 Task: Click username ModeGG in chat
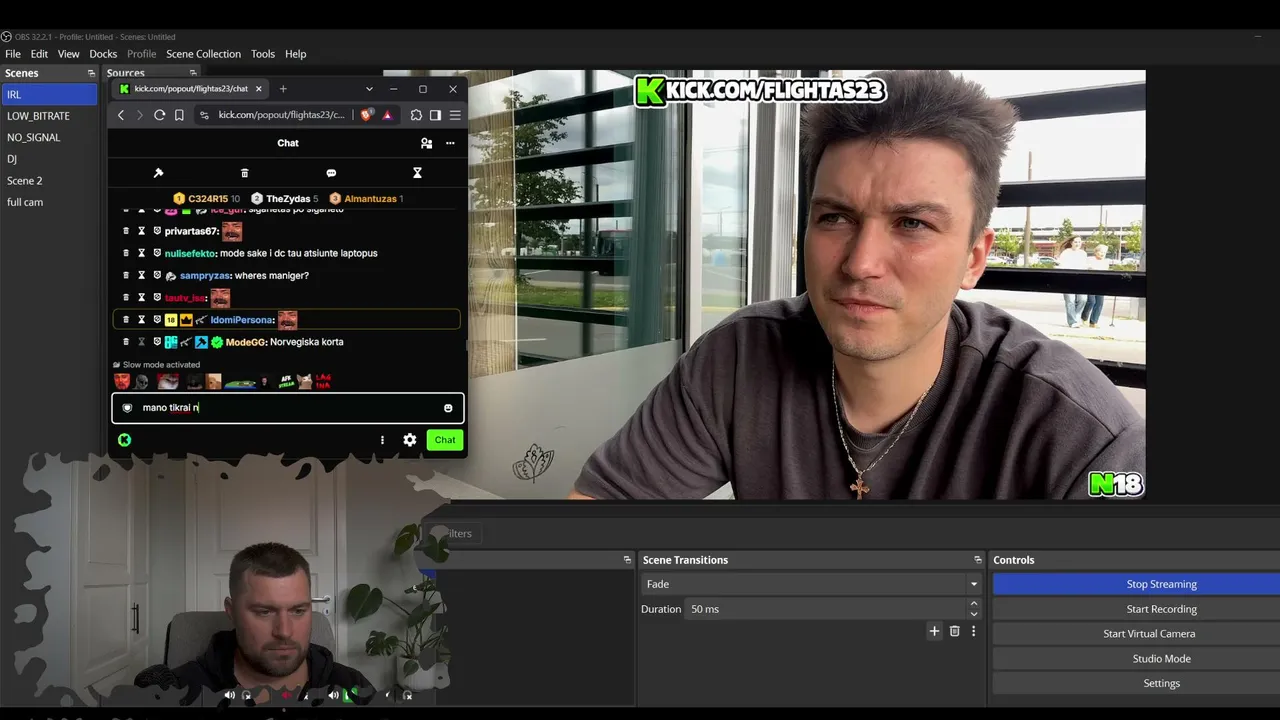[245, 342]
